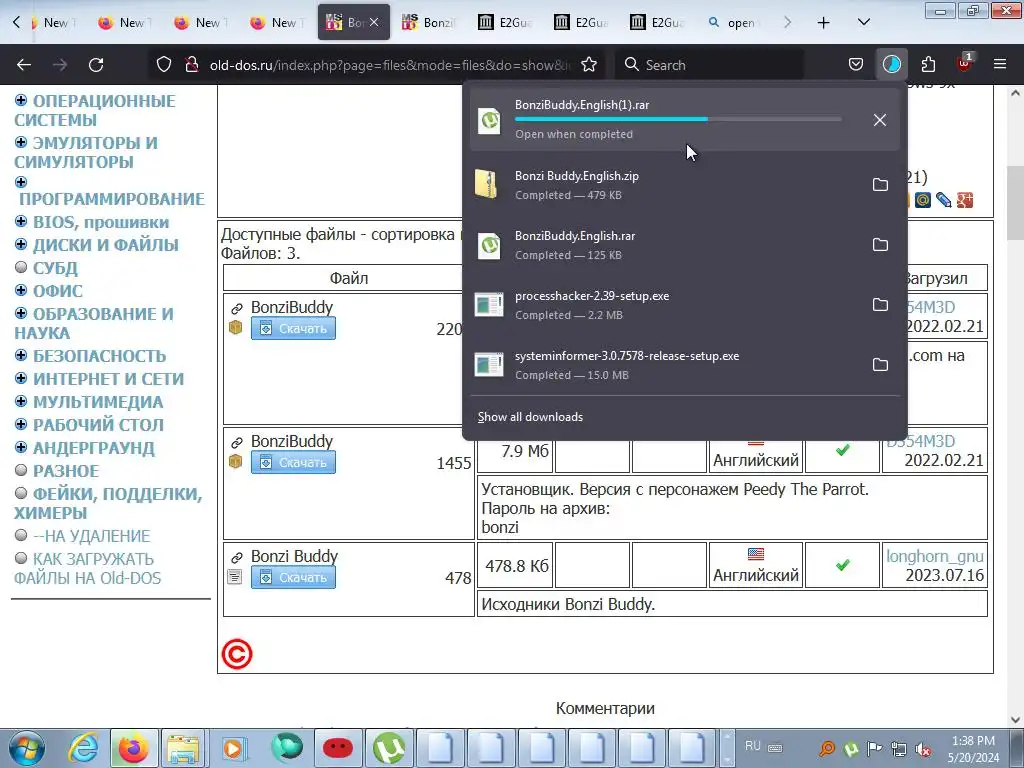Expand ДИСКИ И ФАЙЛЫ category
The height and width of the screenshot is (768, 1024).
[21, 244]
